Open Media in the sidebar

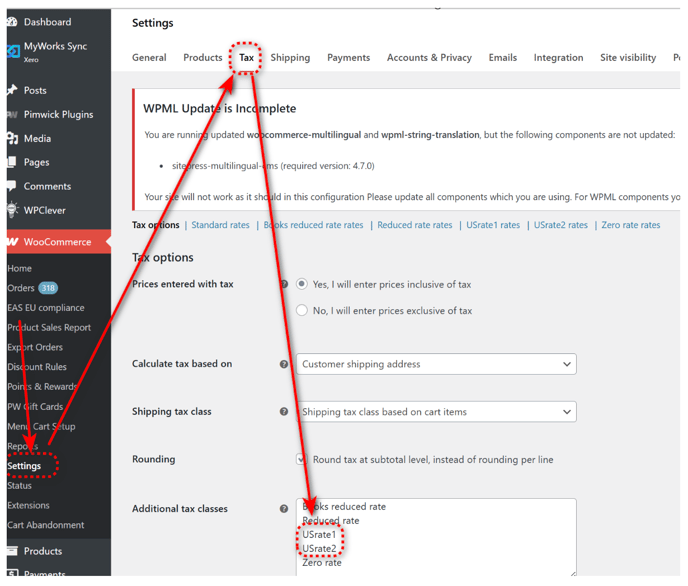click(37, 139)
